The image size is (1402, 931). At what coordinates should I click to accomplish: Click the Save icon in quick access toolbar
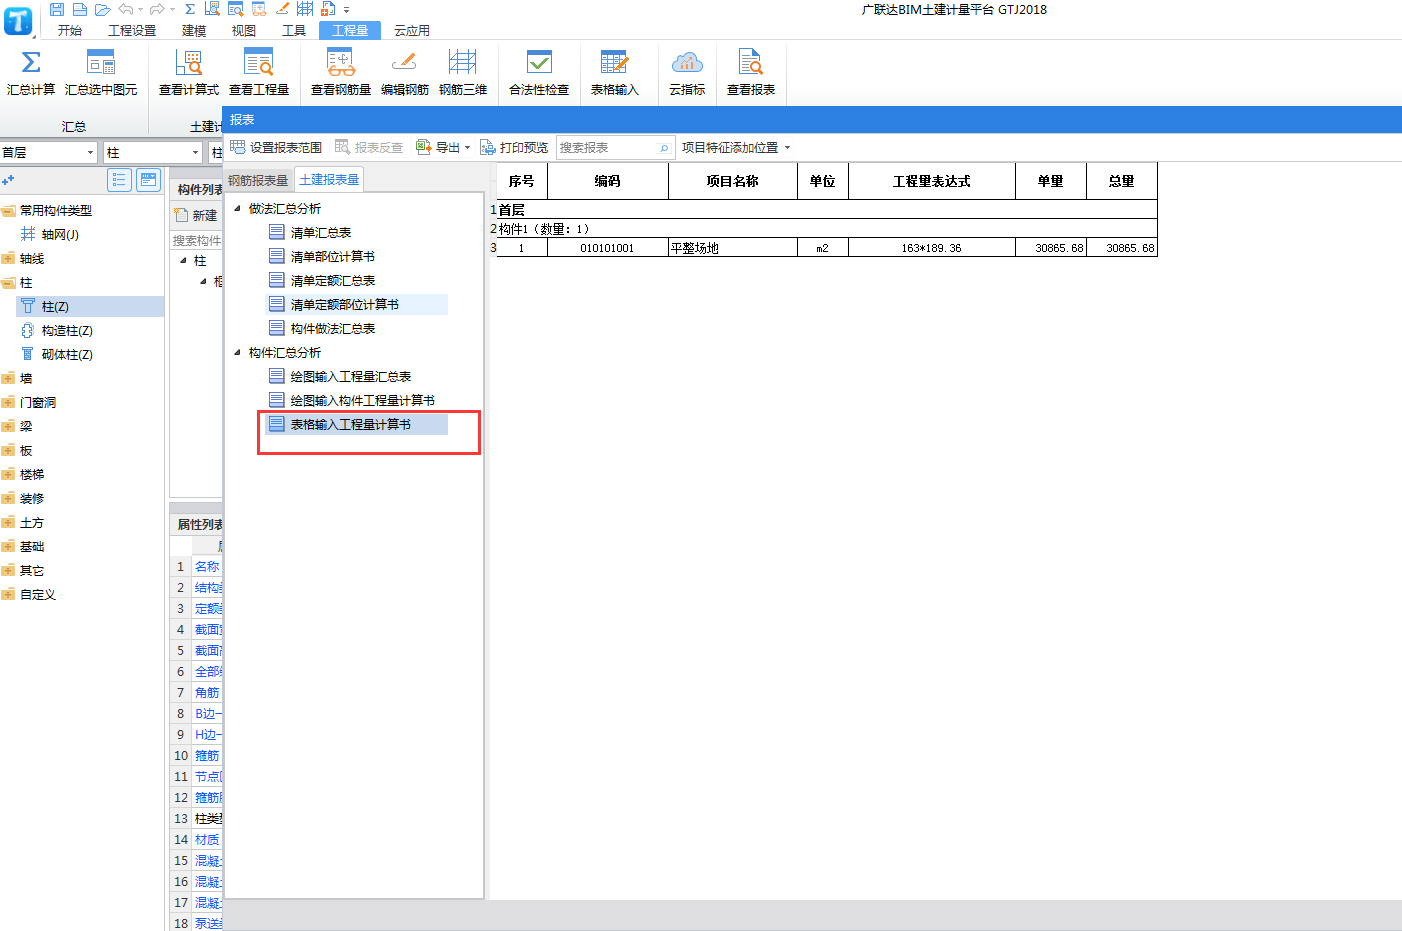[57, 9]
